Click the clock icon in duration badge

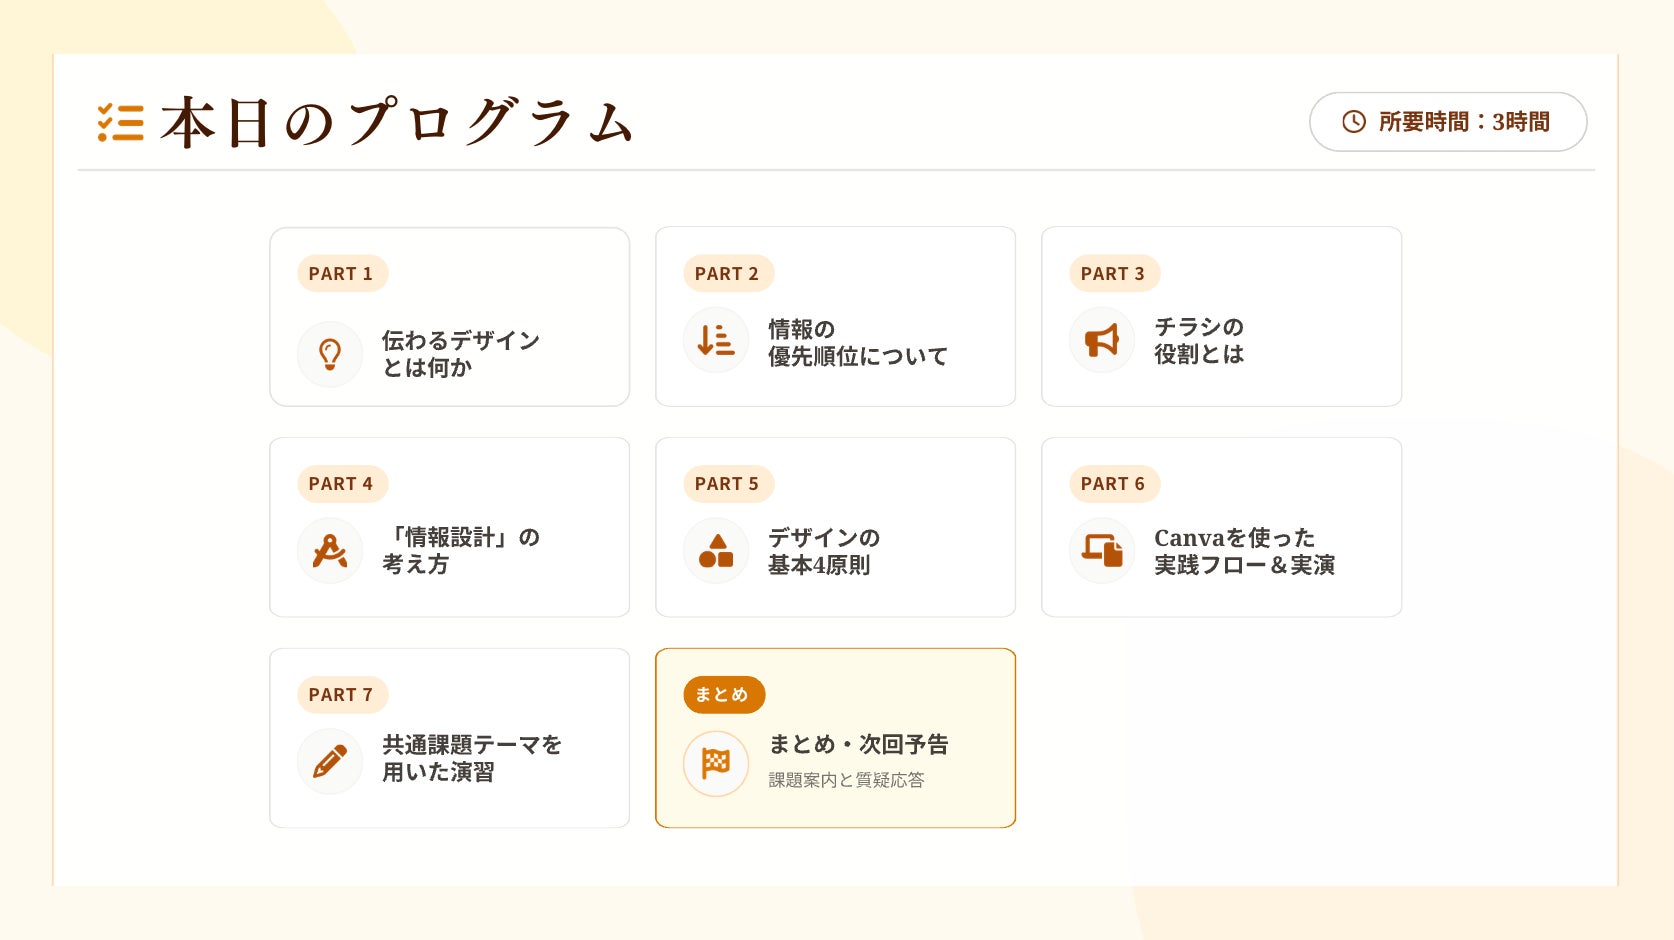(1353, 122)
